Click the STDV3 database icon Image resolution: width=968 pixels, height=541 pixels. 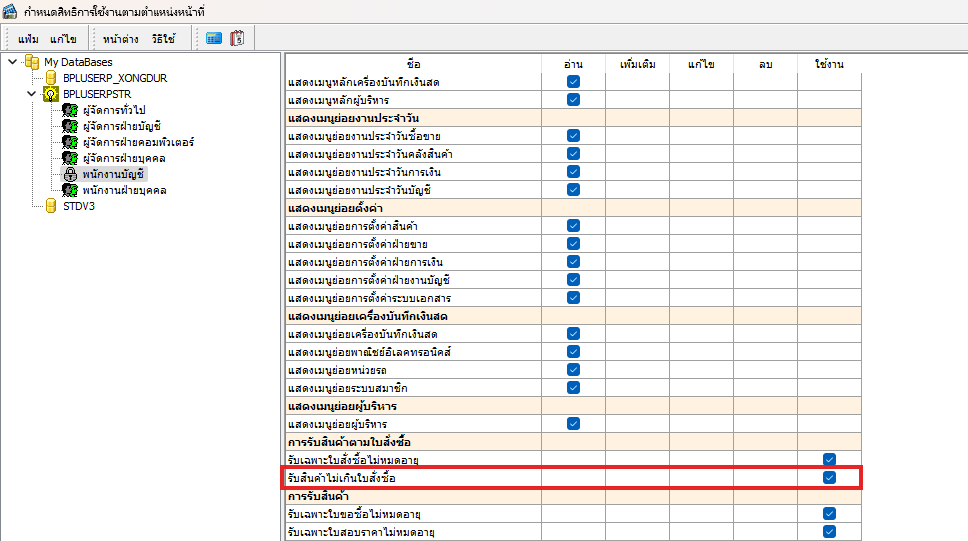pos(51,206)
